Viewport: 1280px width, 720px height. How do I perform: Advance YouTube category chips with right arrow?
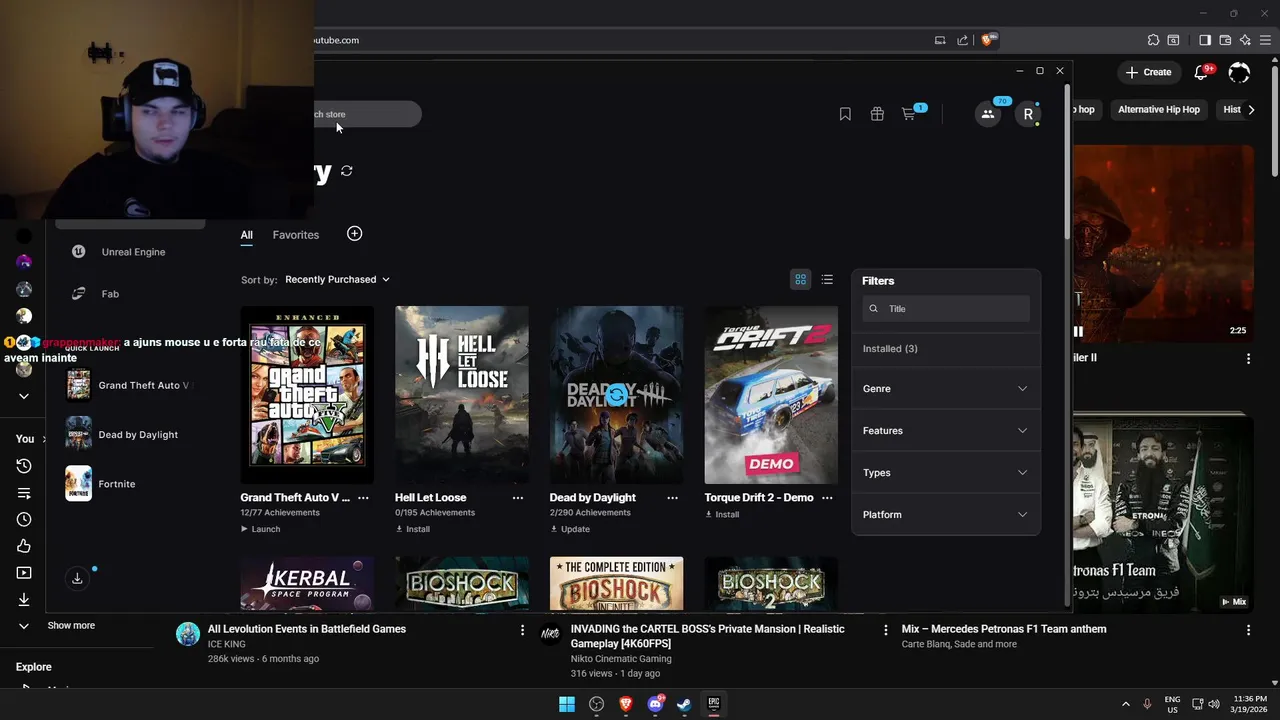1251,110
